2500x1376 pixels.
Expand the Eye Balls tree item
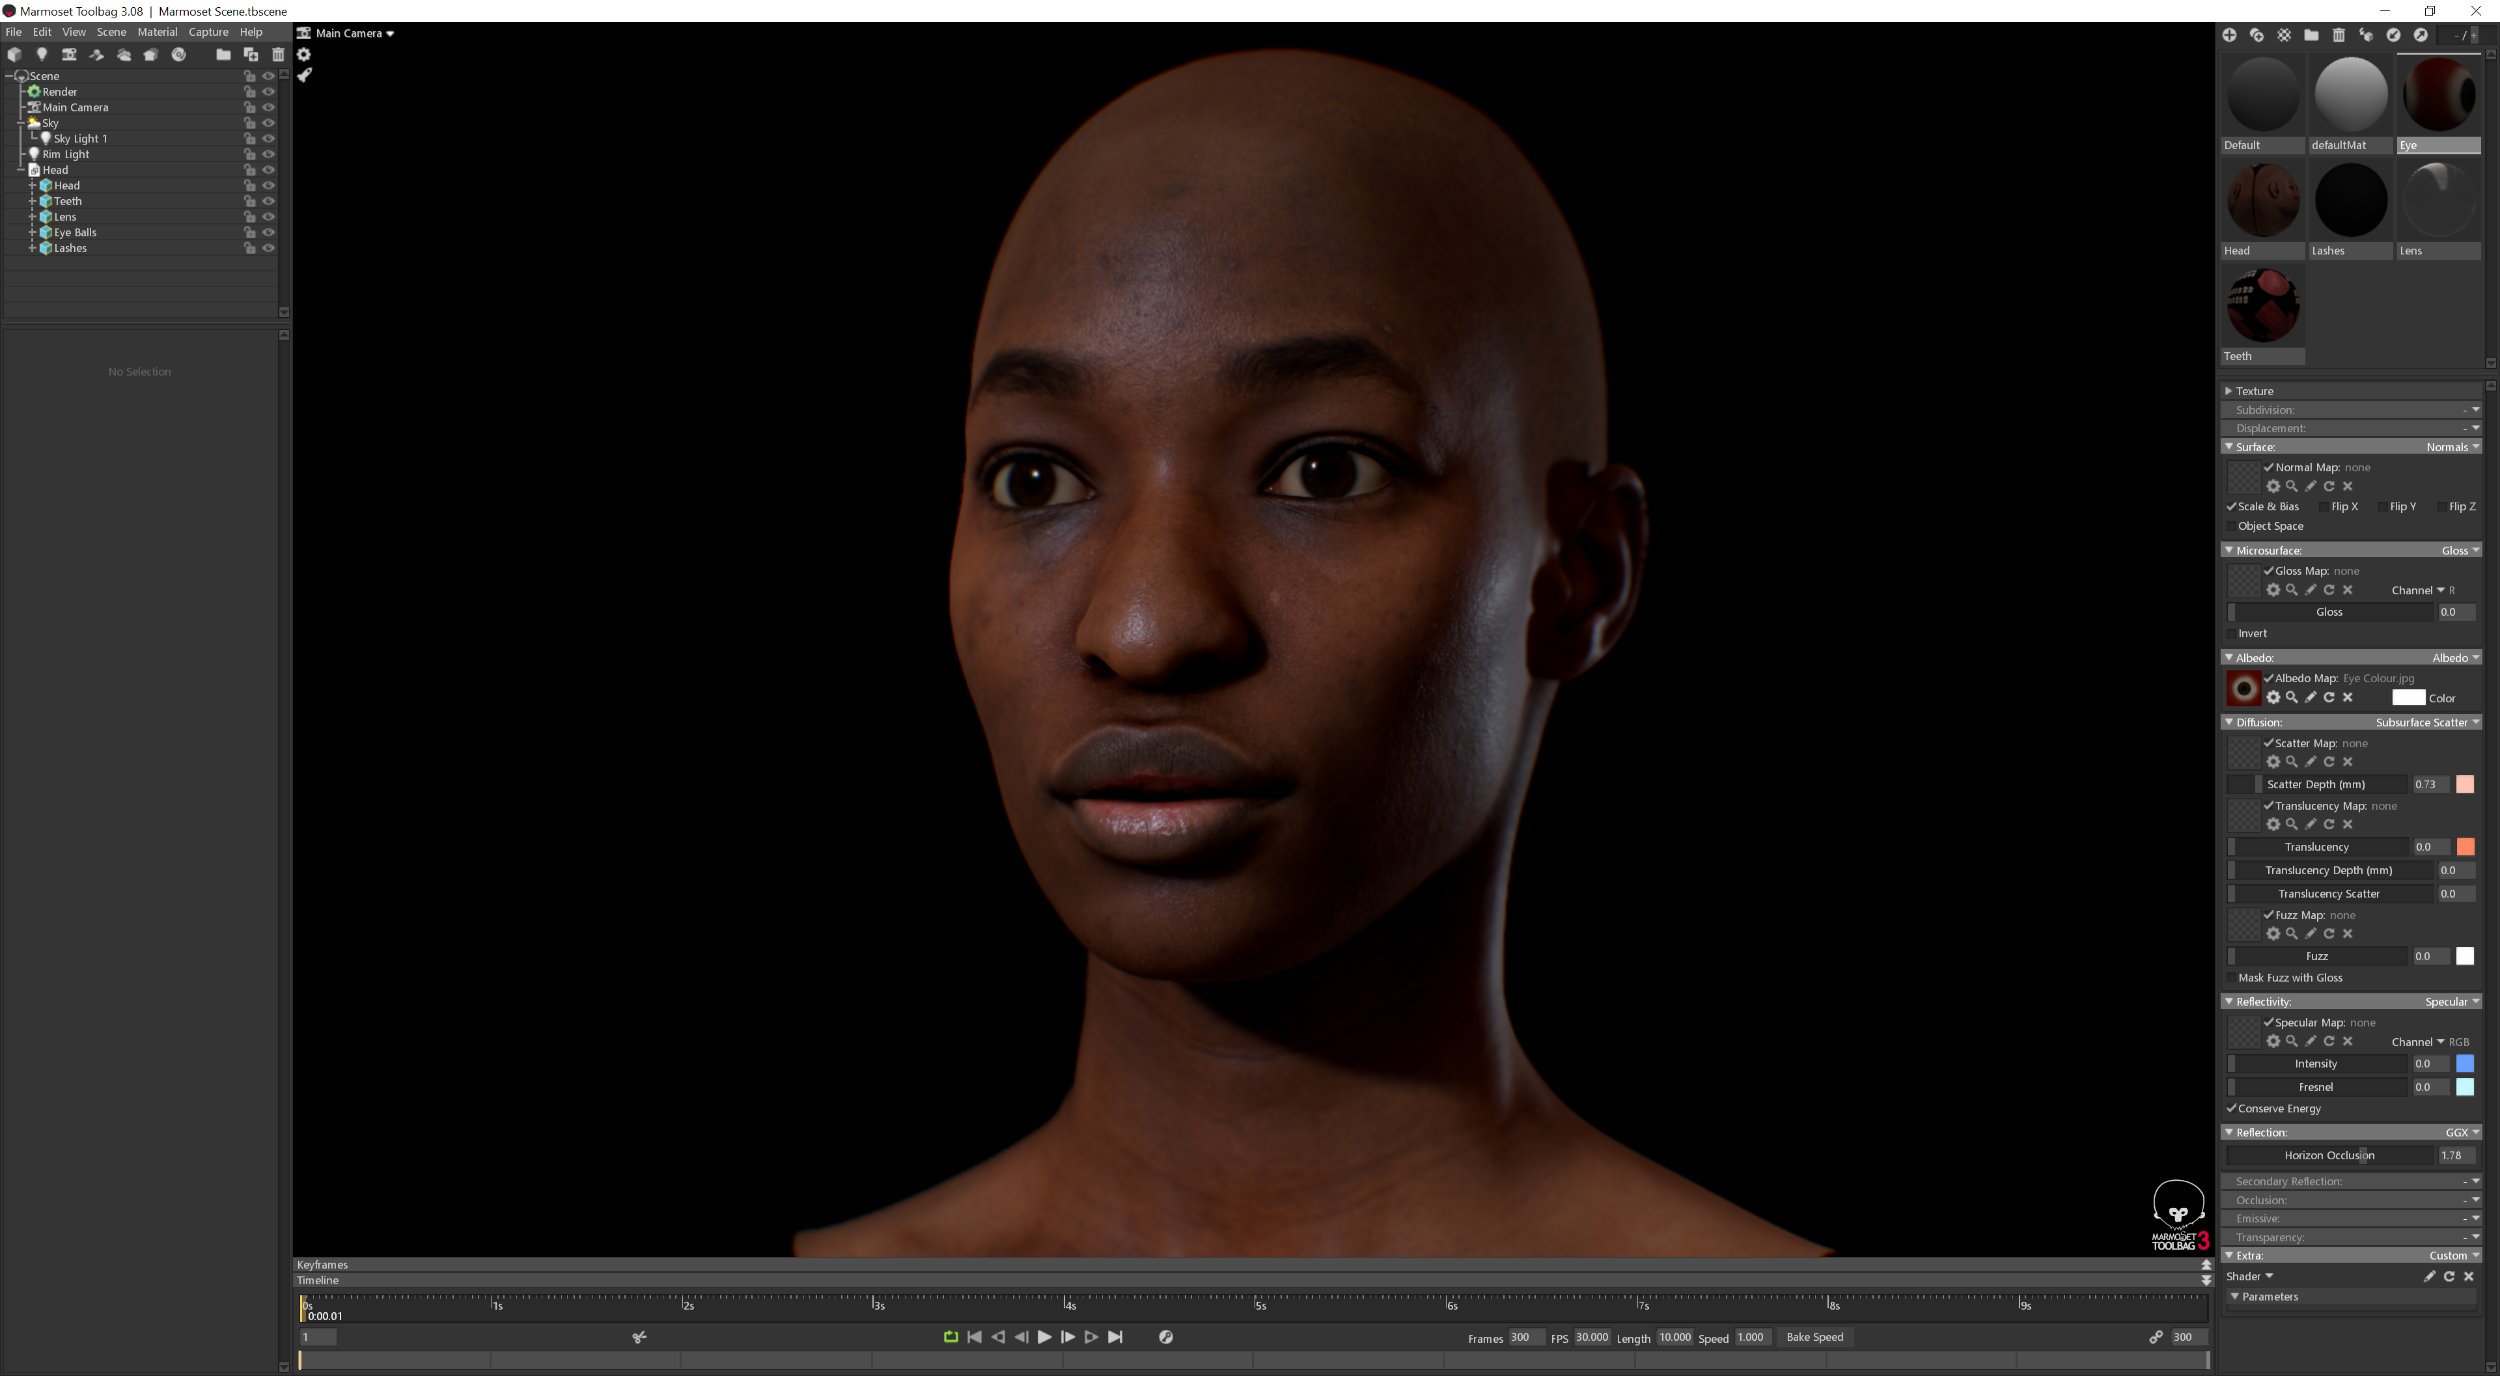pos(32,232)
